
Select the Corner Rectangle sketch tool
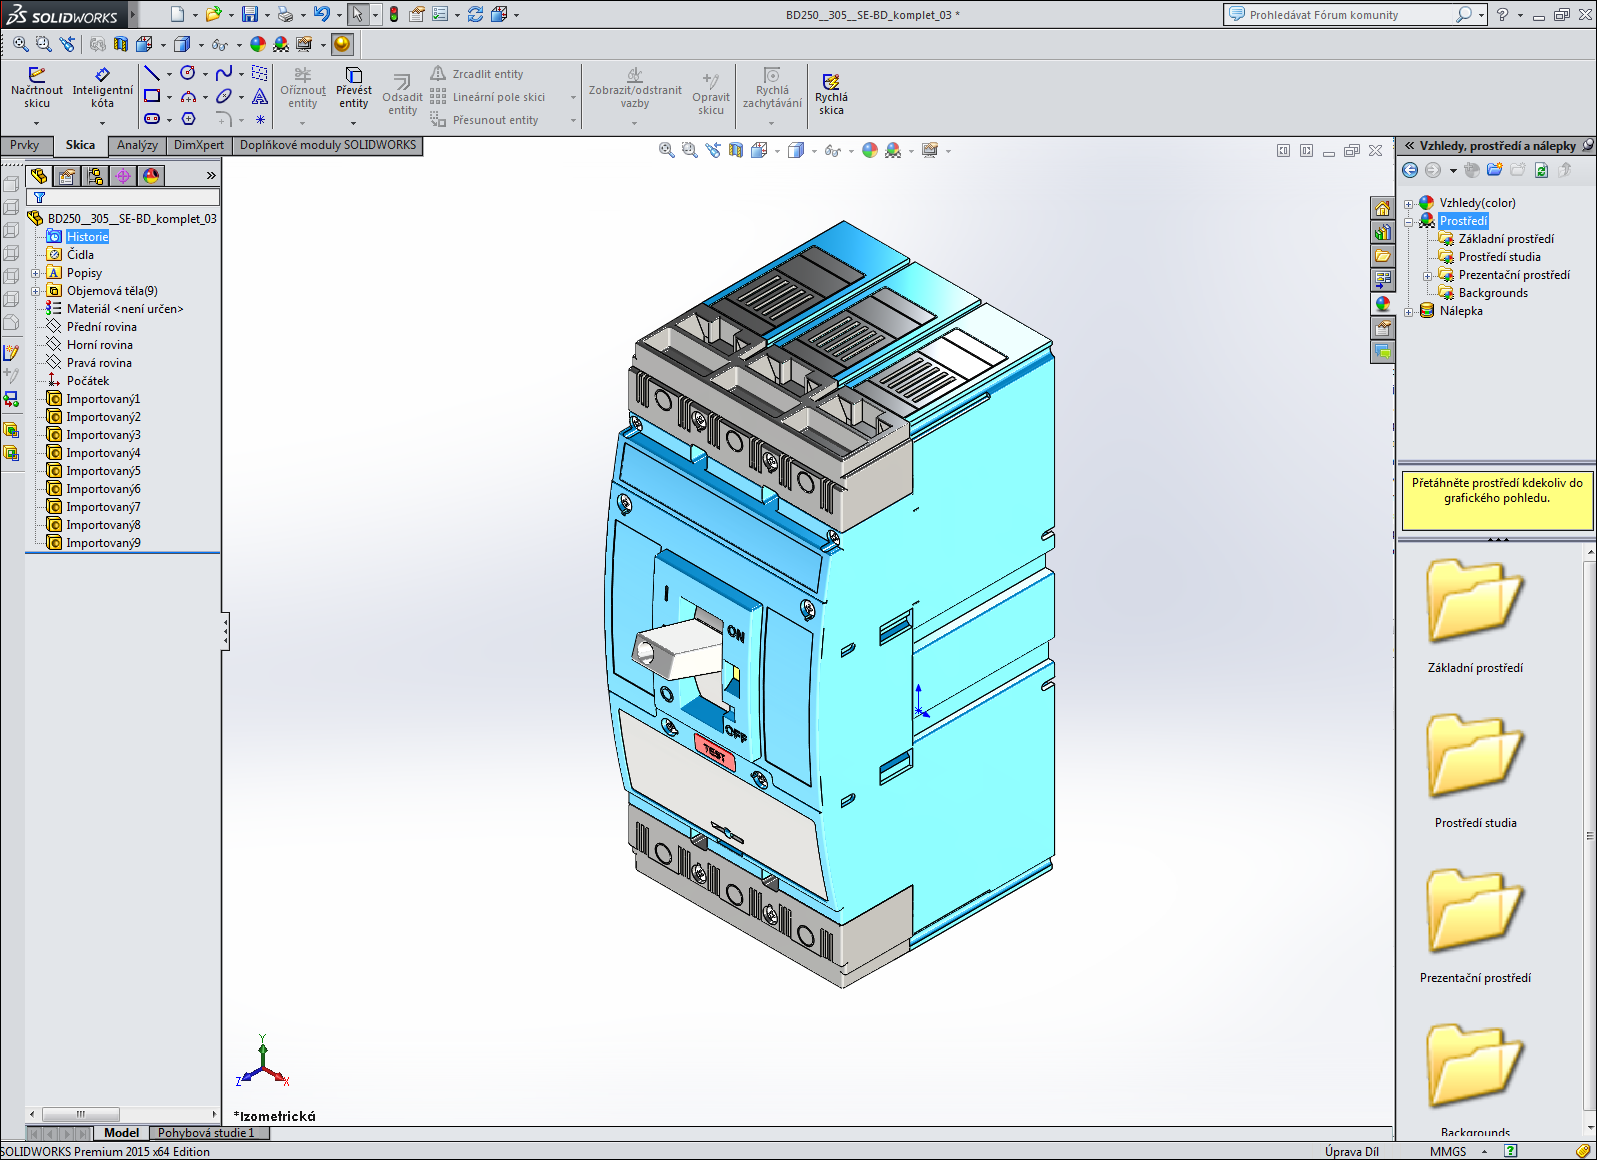[152, 96]
